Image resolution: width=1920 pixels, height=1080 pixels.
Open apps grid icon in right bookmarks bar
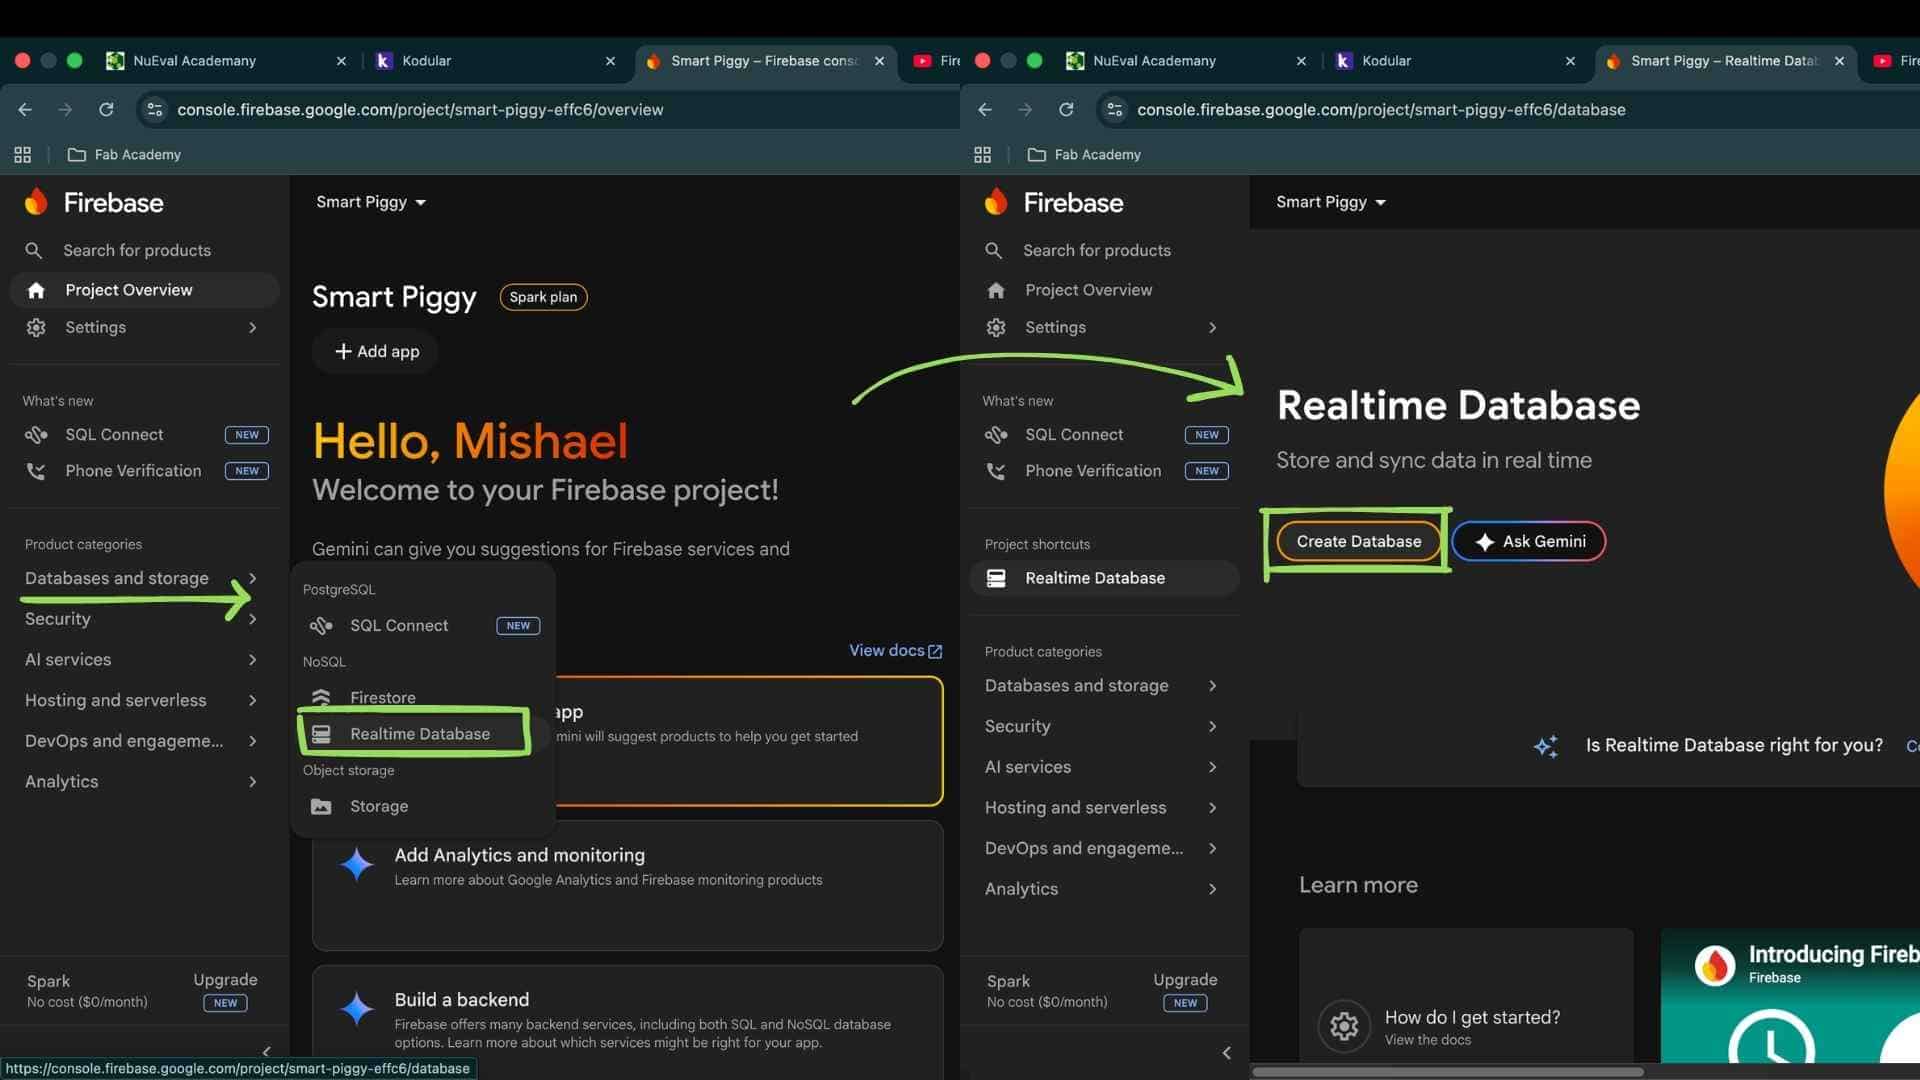982,155
